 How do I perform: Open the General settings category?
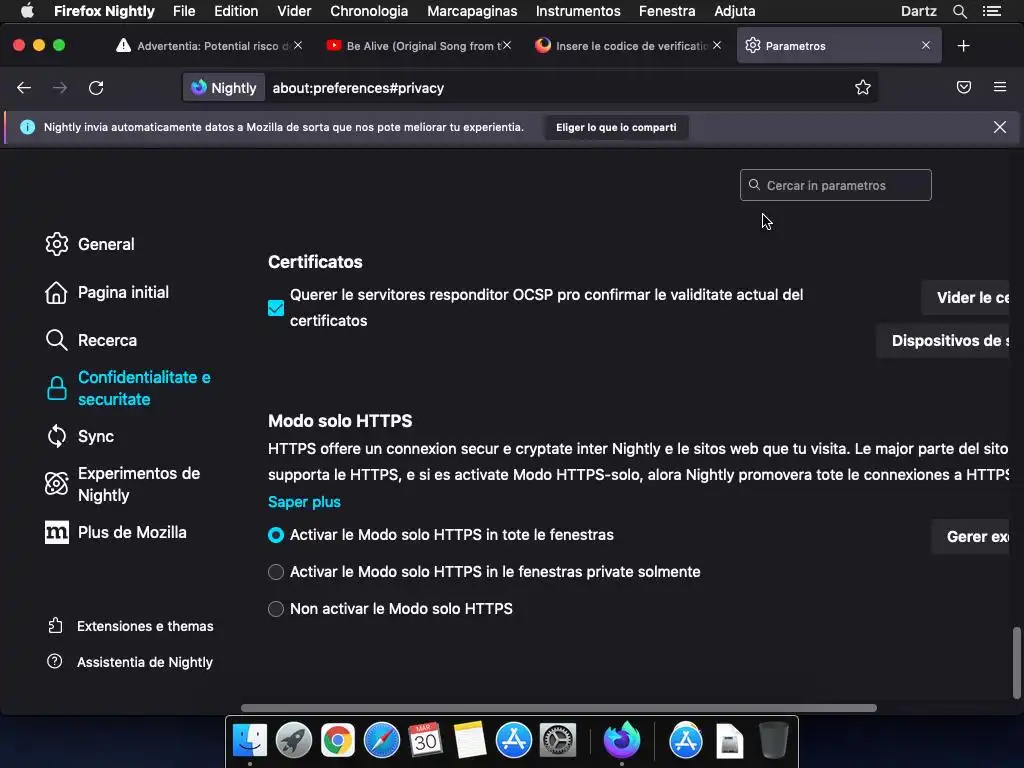click(90, 244)
